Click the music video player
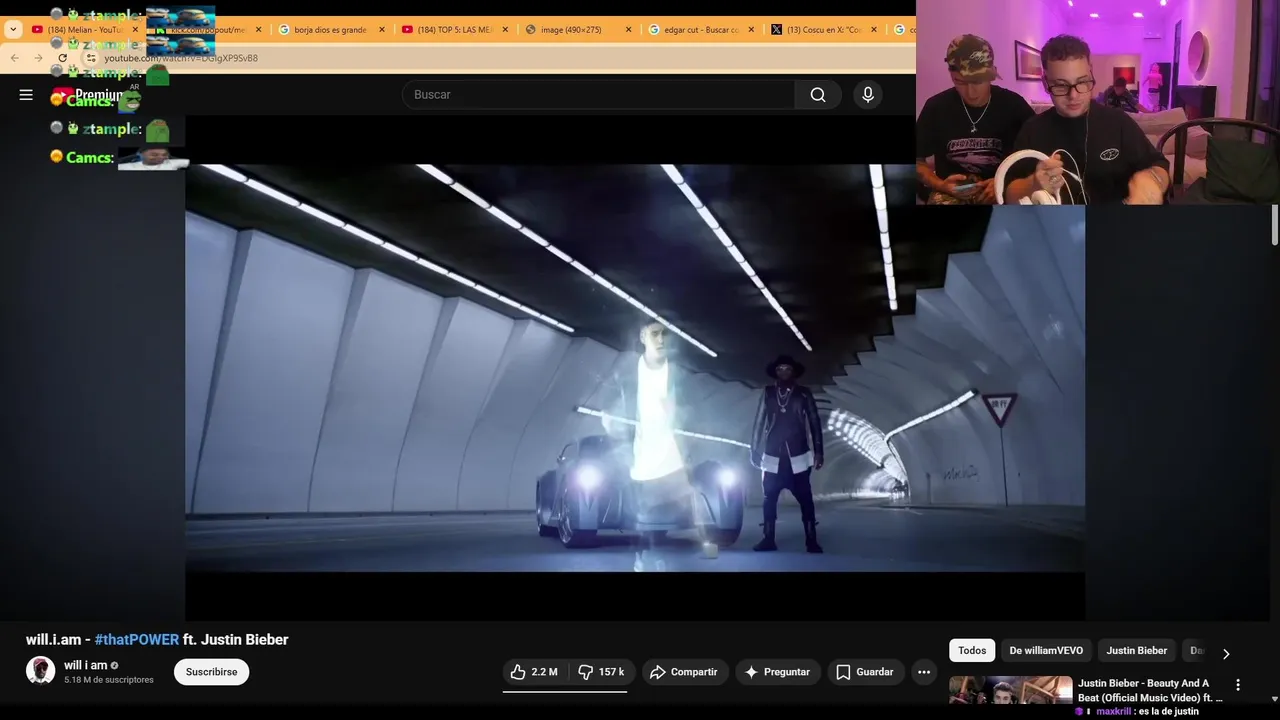 coord(635,368)
